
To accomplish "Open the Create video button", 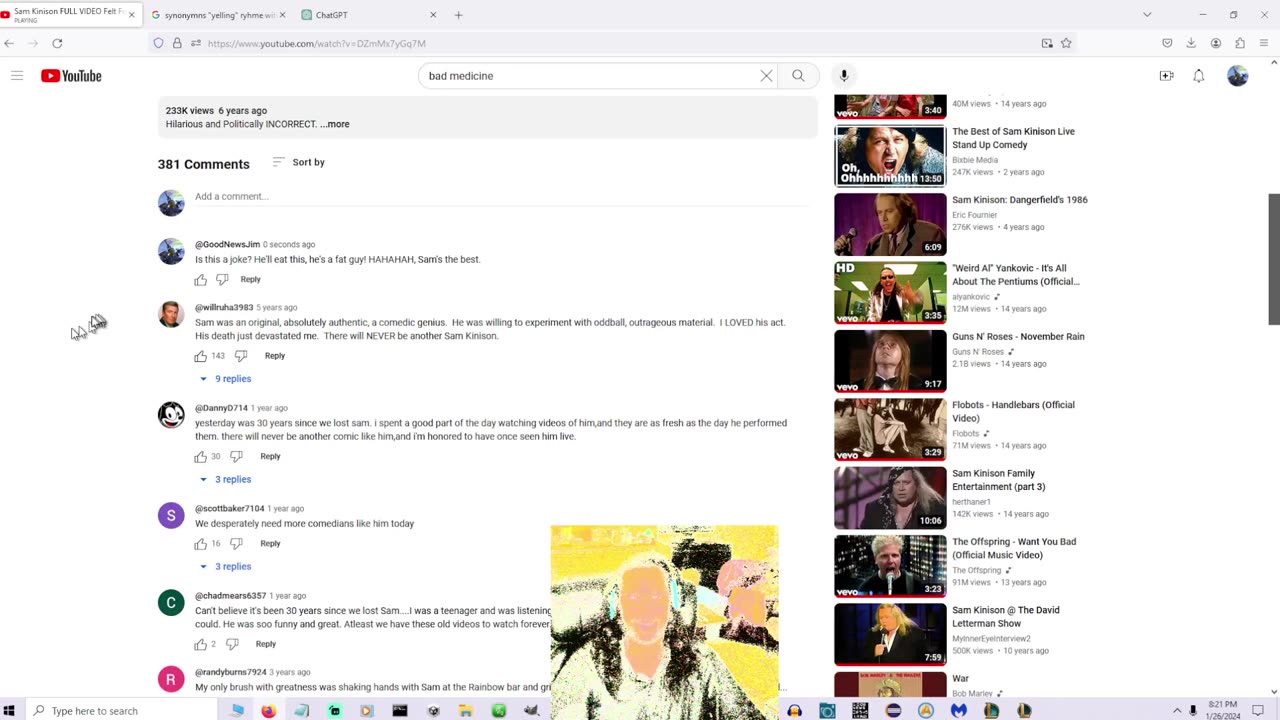I will click(x=1166, y=76).
